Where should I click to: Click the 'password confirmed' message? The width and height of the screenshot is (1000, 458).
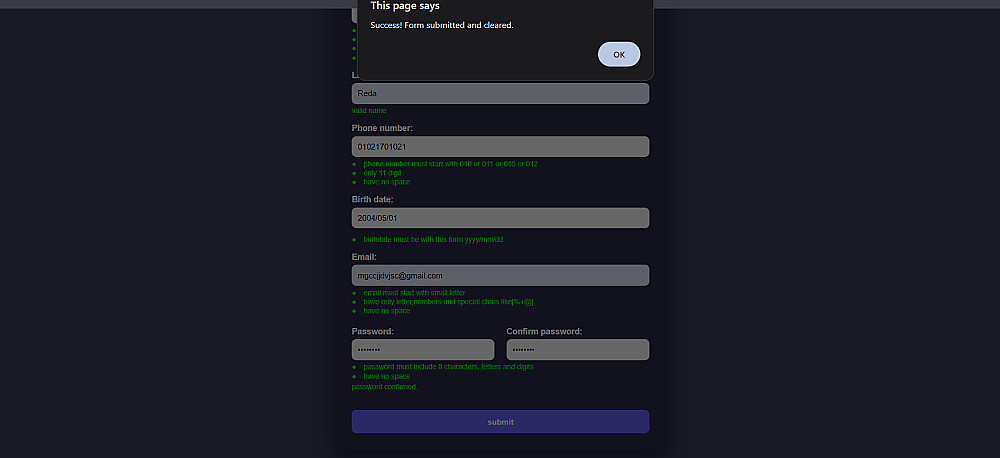[x=384, y=386]
